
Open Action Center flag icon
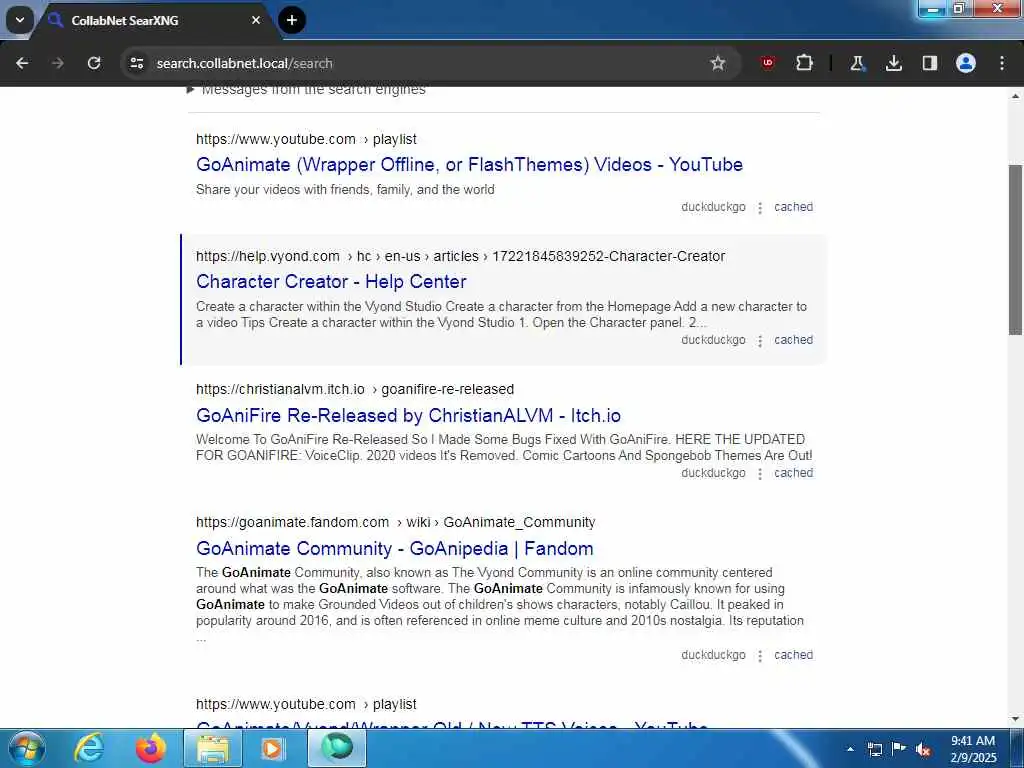(899, 749)
